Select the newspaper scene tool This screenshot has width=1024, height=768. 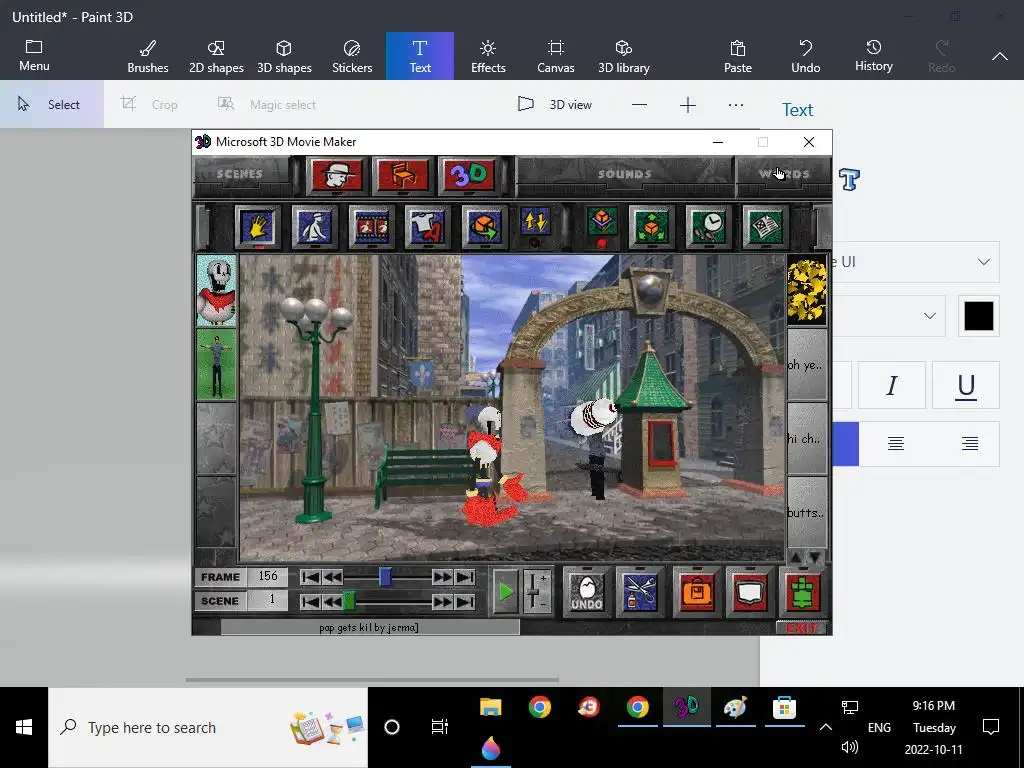click(765, 226)
